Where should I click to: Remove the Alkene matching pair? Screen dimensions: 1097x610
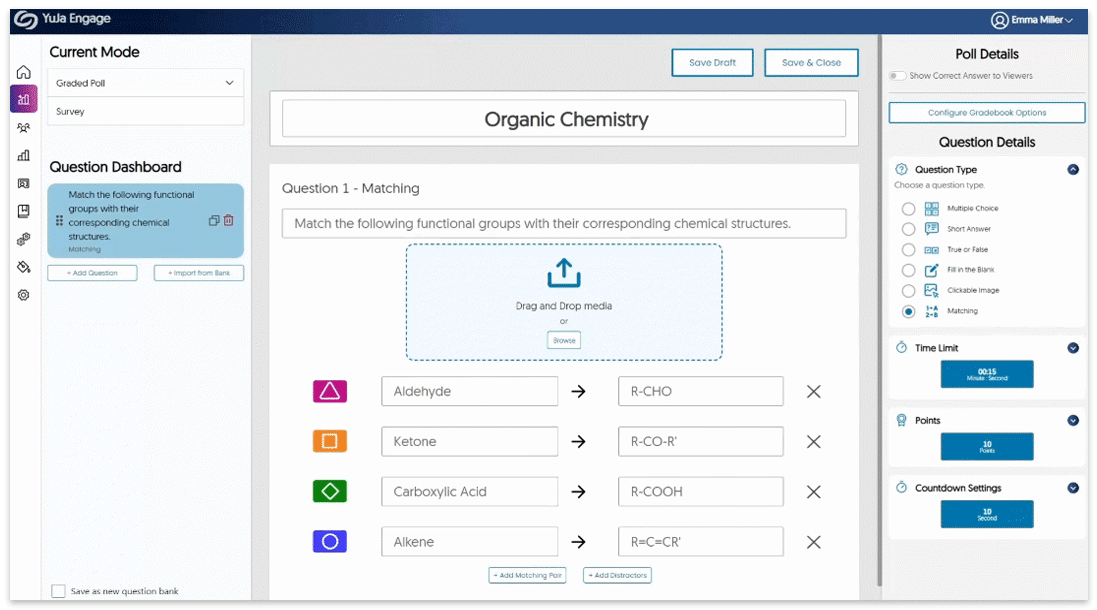point(813,542)
